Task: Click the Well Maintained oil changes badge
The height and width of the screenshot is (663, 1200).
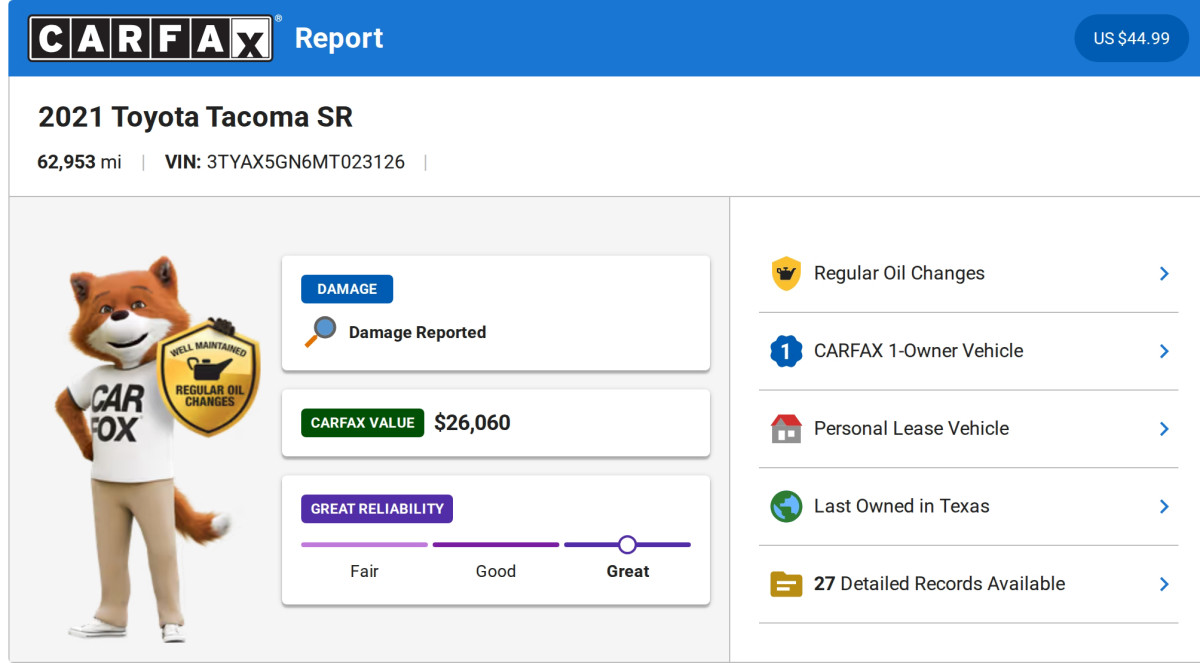Action: tap(209, 378)
